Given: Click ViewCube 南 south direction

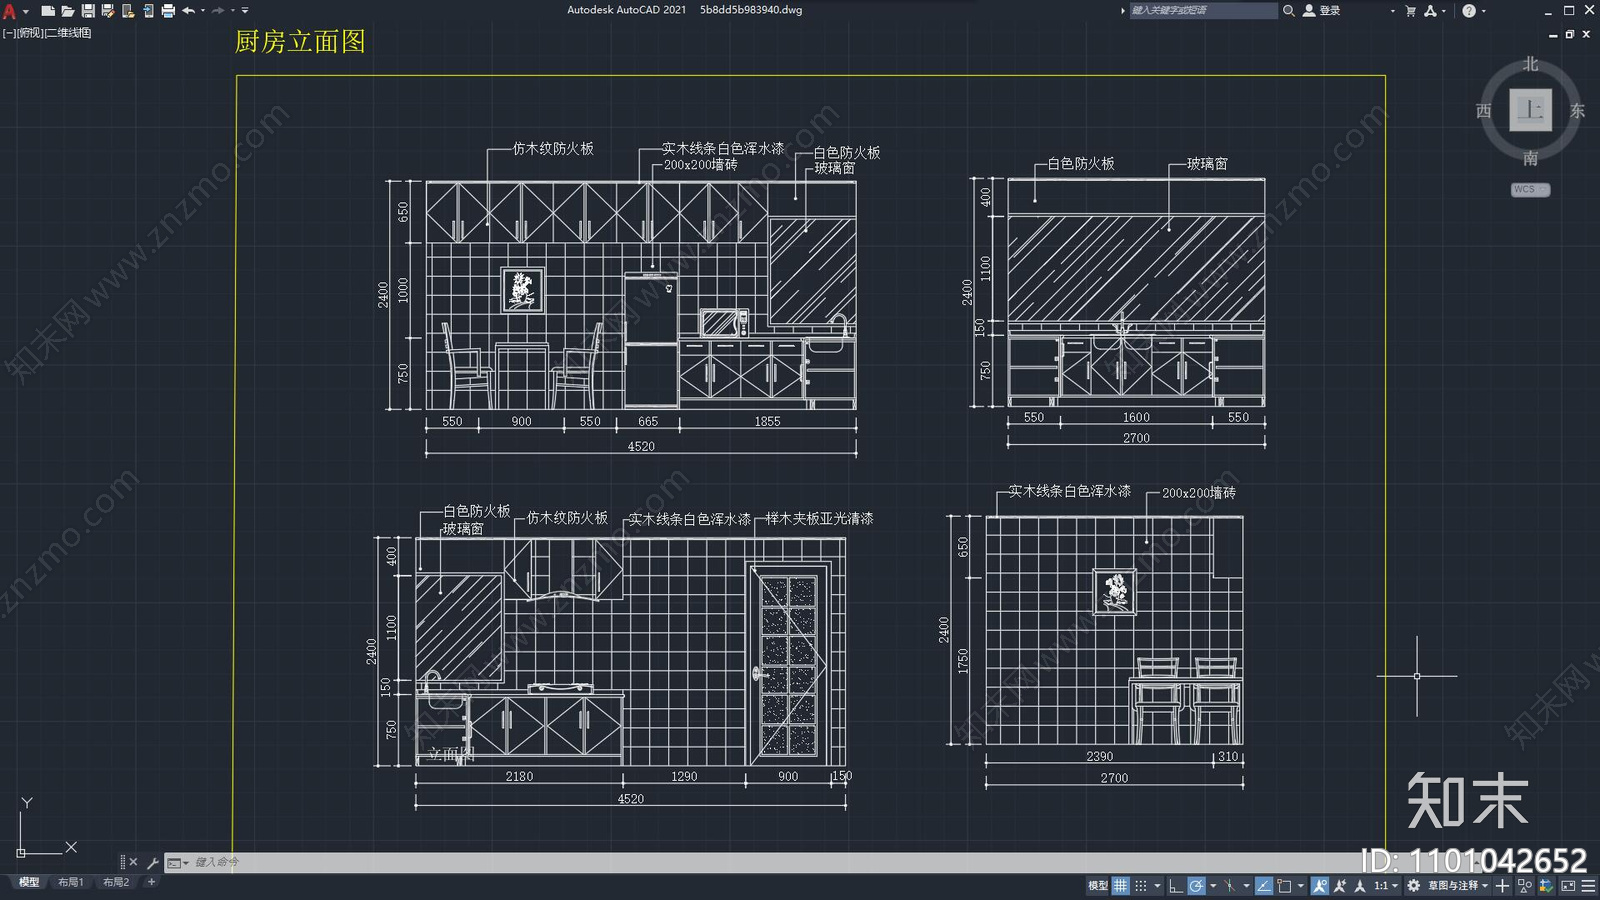Looking at the screenshot, I should click(1530, 158).
